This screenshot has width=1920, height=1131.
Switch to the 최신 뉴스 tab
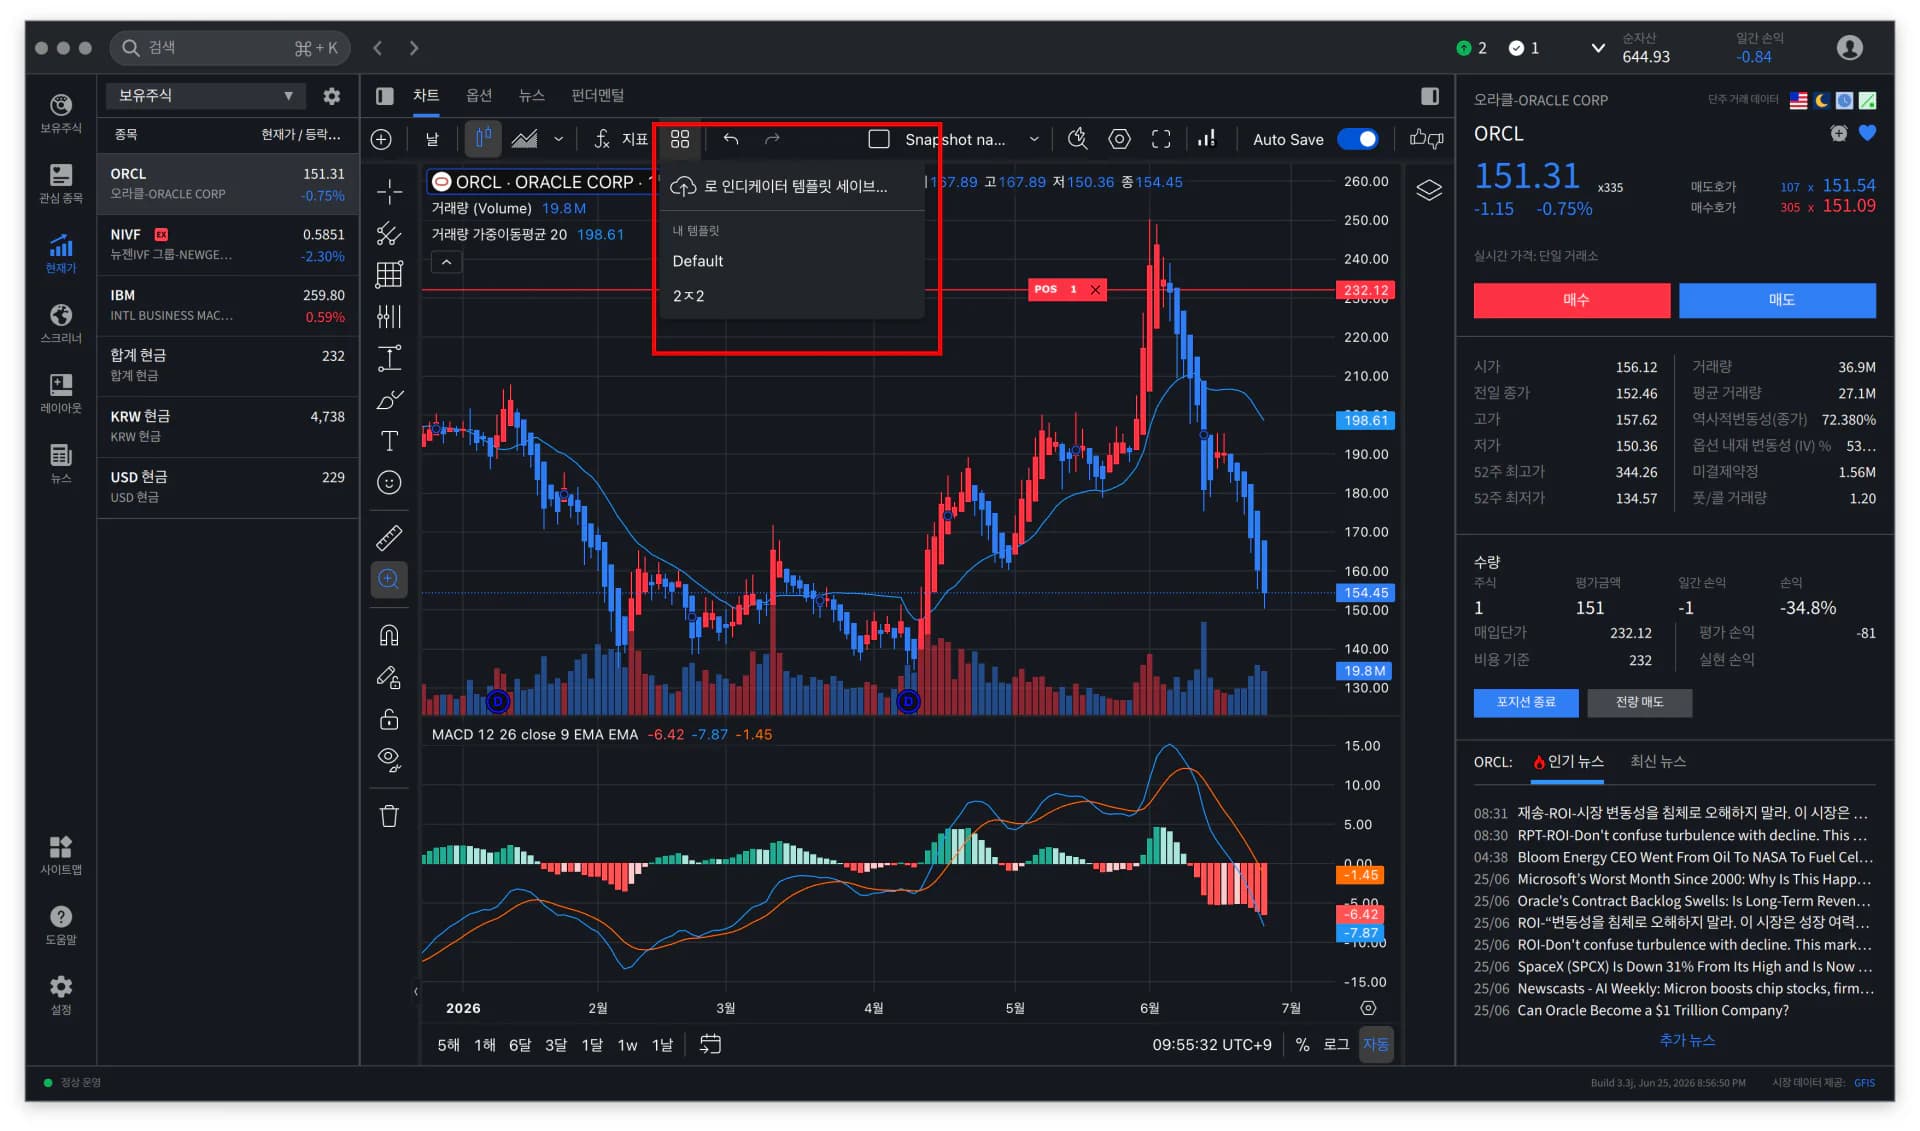pyautogui.click(x=1658, y=761)
